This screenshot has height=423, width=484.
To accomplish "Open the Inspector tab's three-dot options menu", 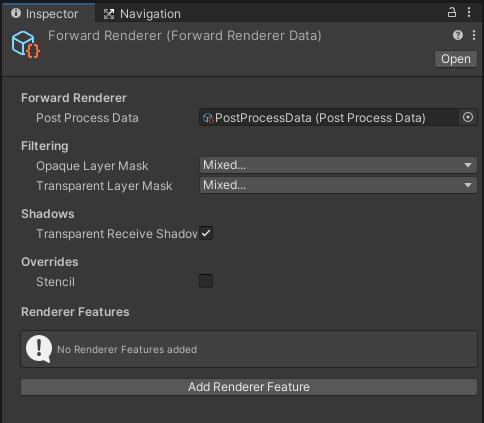I will click(469, 13).
